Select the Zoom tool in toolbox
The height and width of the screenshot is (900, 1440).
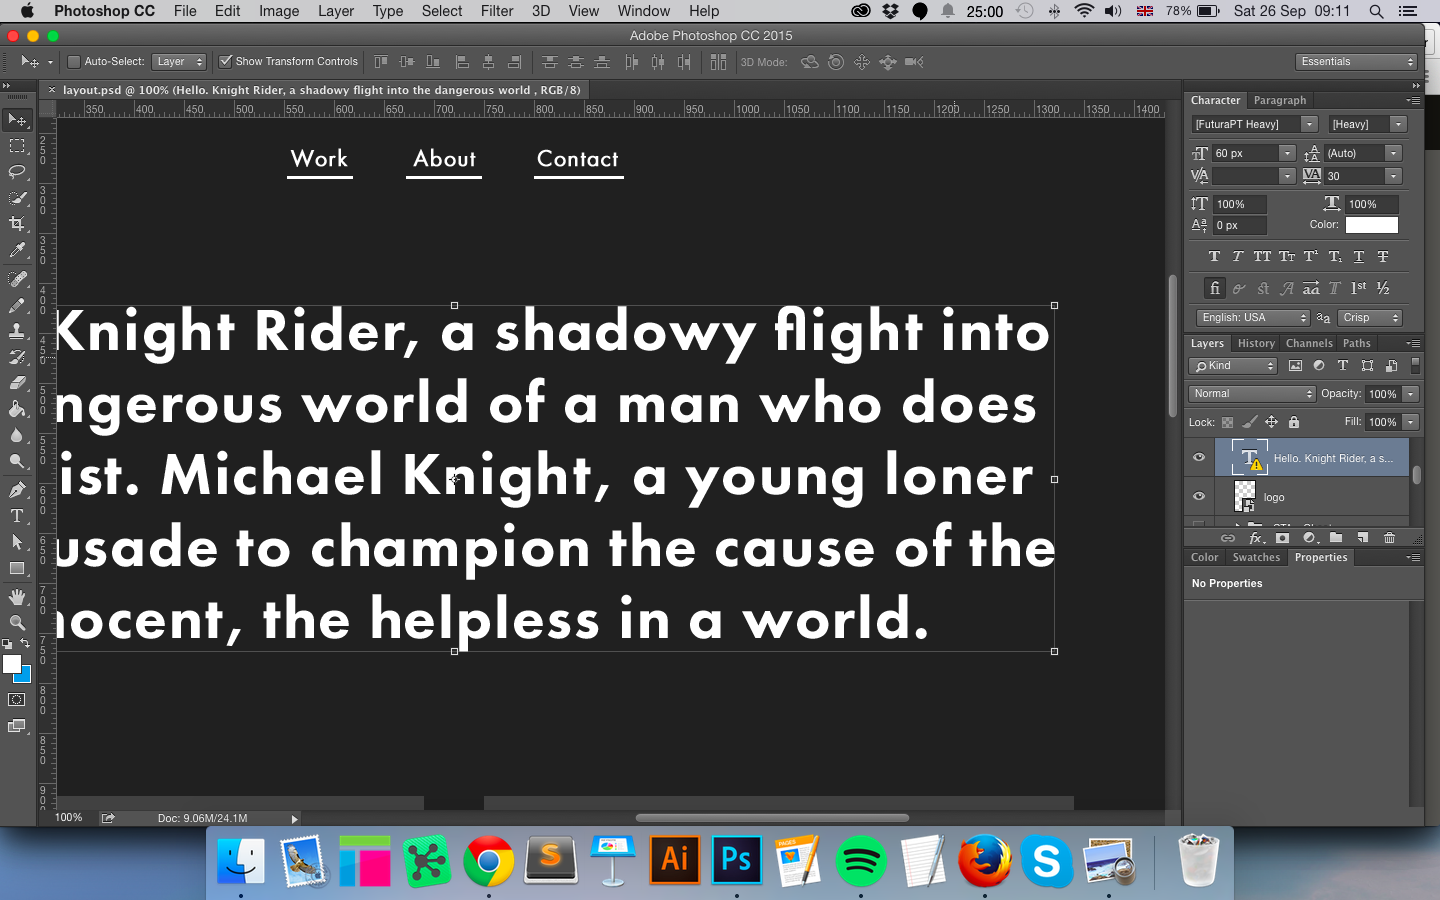click(x=17, y=623)
